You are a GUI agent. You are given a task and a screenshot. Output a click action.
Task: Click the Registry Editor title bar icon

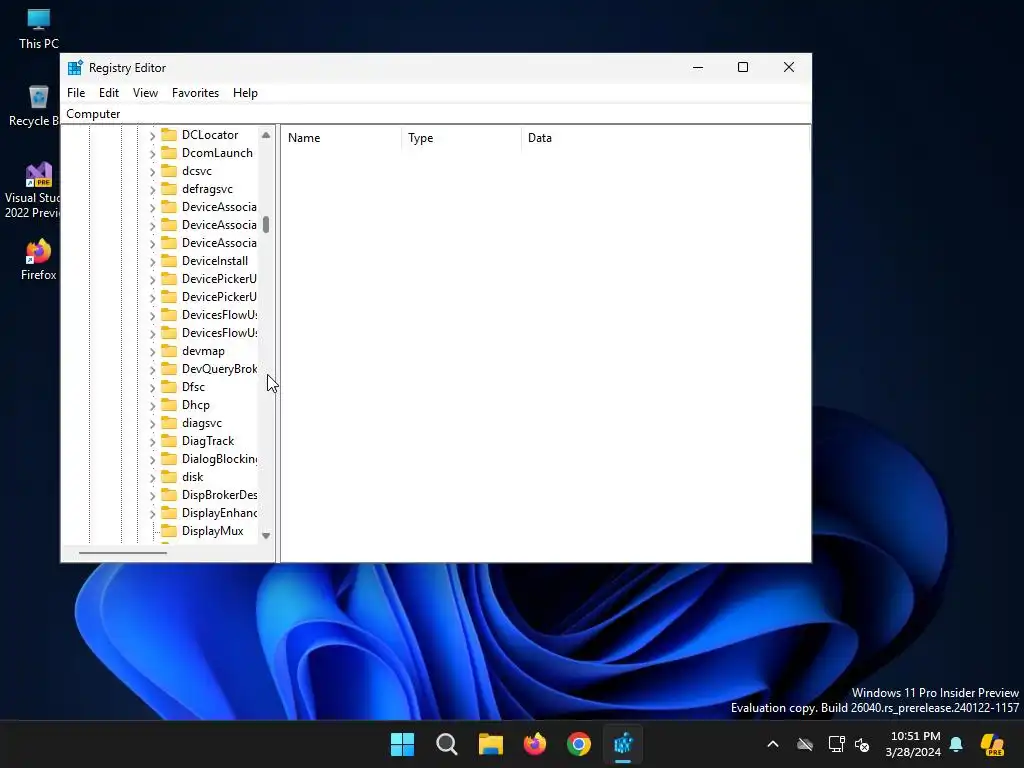pyautogui.click(x=76, y=68)
